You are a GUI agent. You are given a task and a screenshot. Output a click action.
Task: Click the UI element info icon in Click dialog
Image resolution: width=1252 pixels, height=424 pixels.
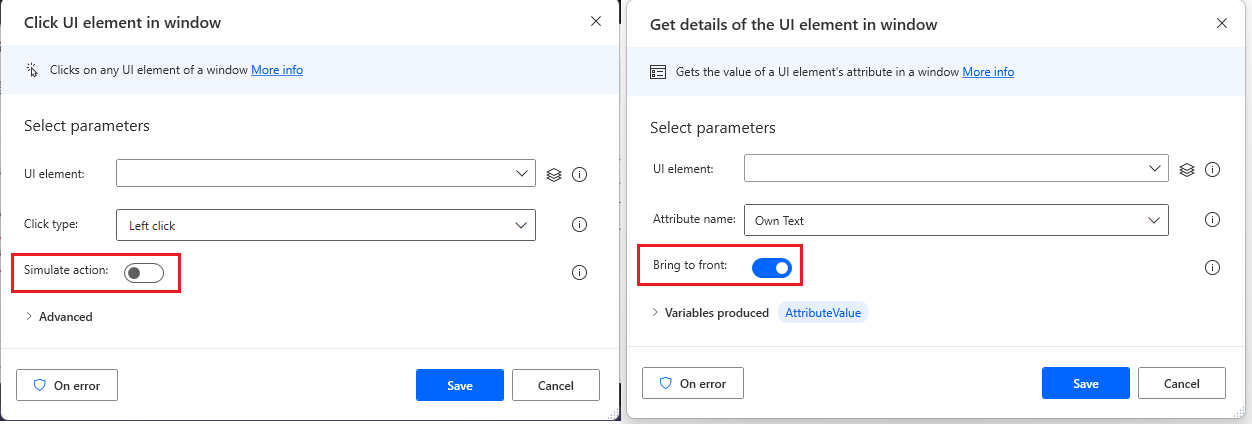tap(579, 175)
